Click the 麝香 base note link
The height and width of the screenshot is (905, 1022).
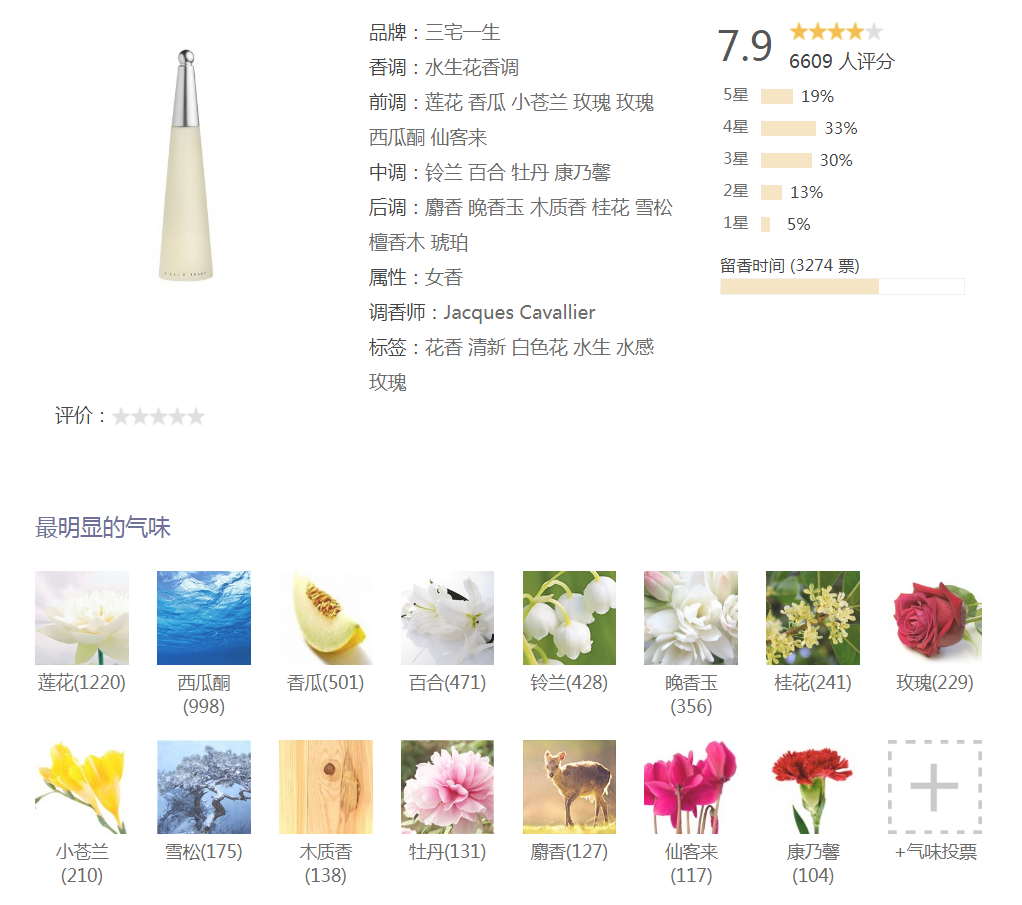tap(444, 207)
